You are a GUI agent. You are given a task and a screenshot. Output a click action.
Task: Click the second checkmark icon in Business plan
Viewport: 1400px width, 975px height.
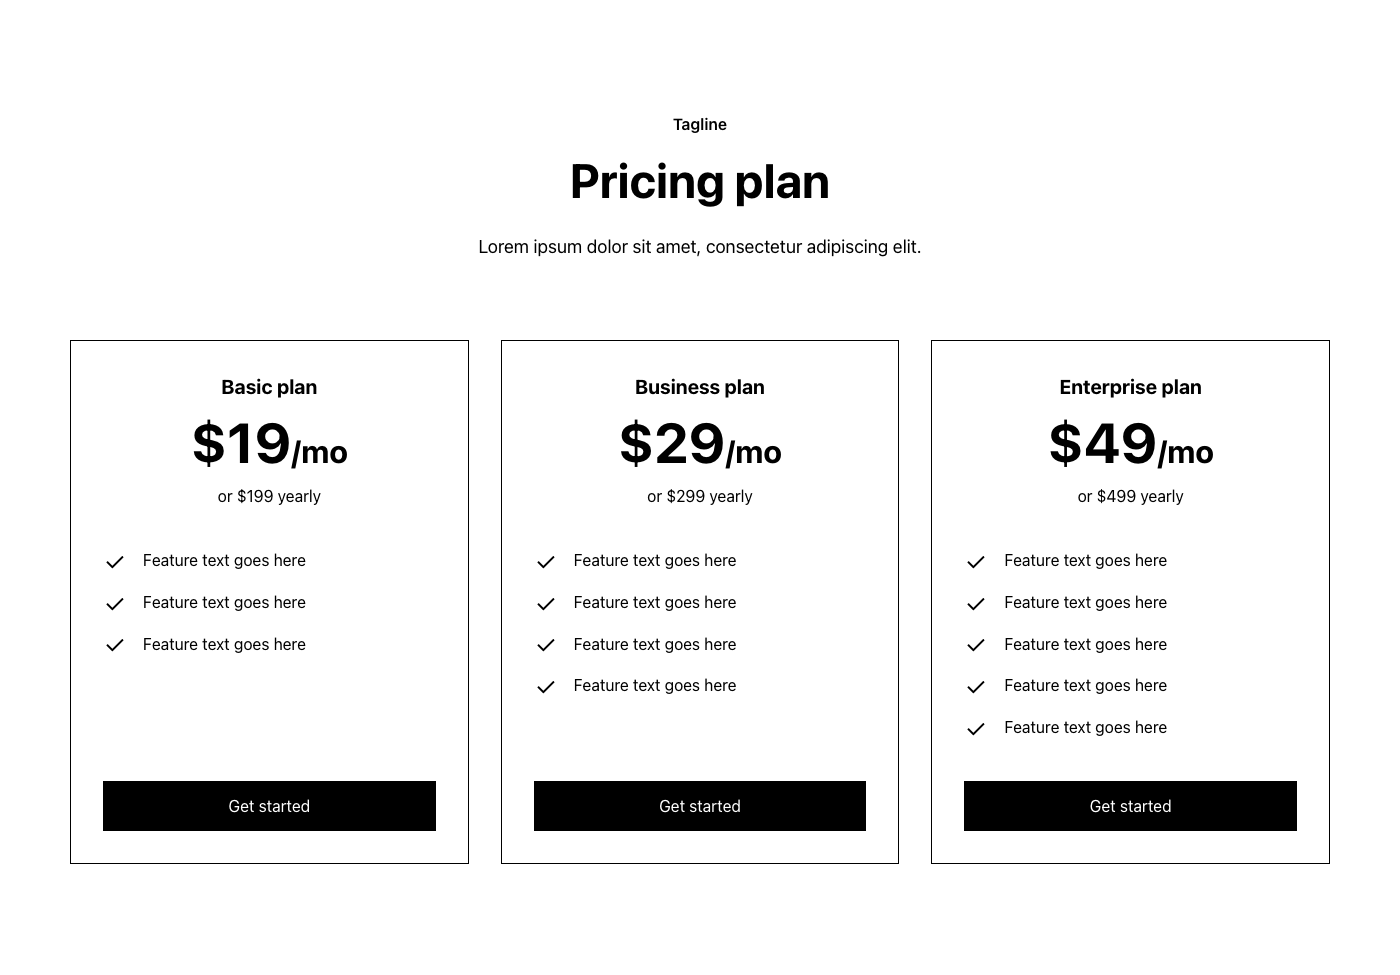click(546, 604)
